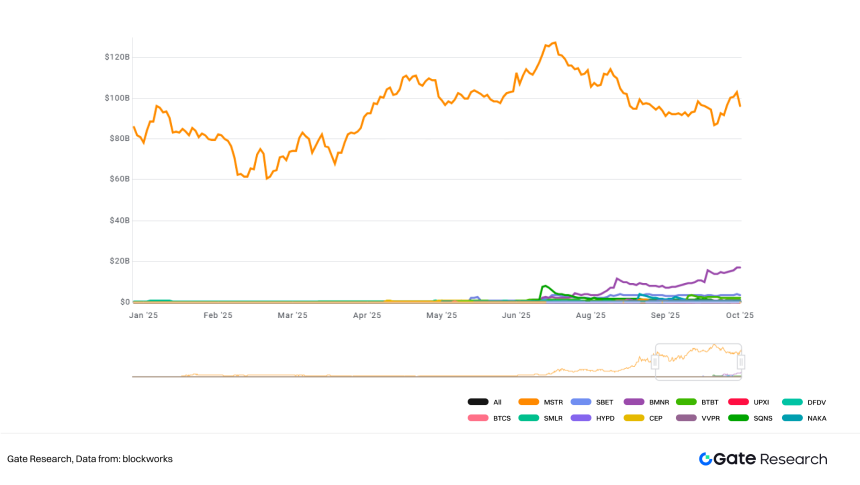Toggle the All legend entry

(484, 402)
